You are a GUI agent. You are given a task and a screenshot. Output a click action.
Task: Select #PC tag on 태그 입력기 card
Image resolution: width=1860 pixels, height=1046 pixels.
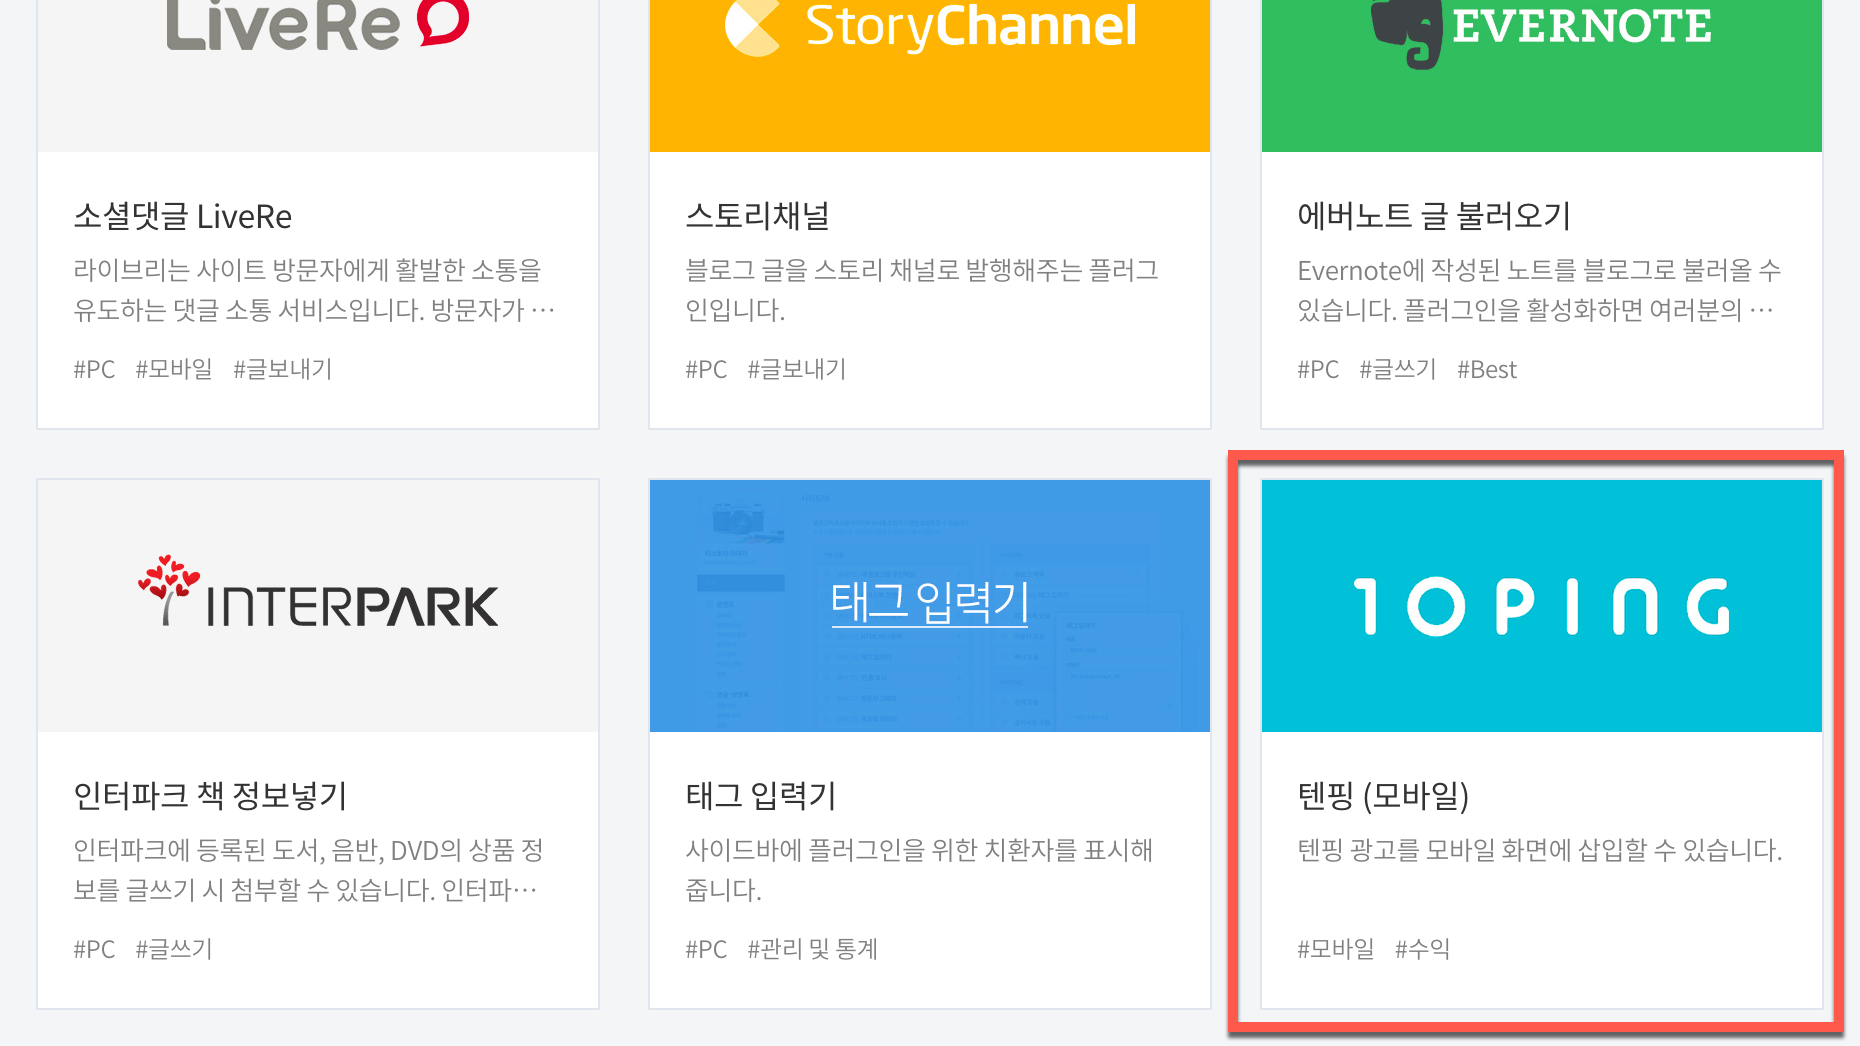[x=706, y=949]
